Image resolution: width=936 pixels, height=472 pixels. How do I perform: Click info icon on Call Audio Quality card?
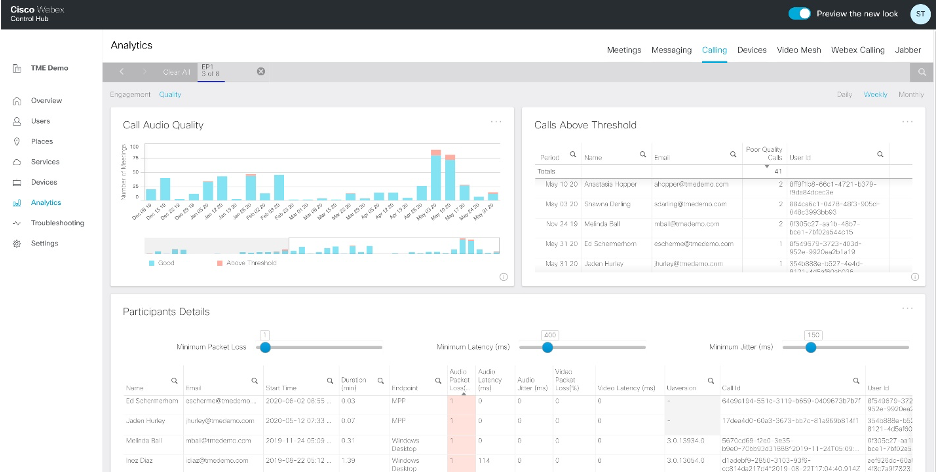tap(503, 277)
